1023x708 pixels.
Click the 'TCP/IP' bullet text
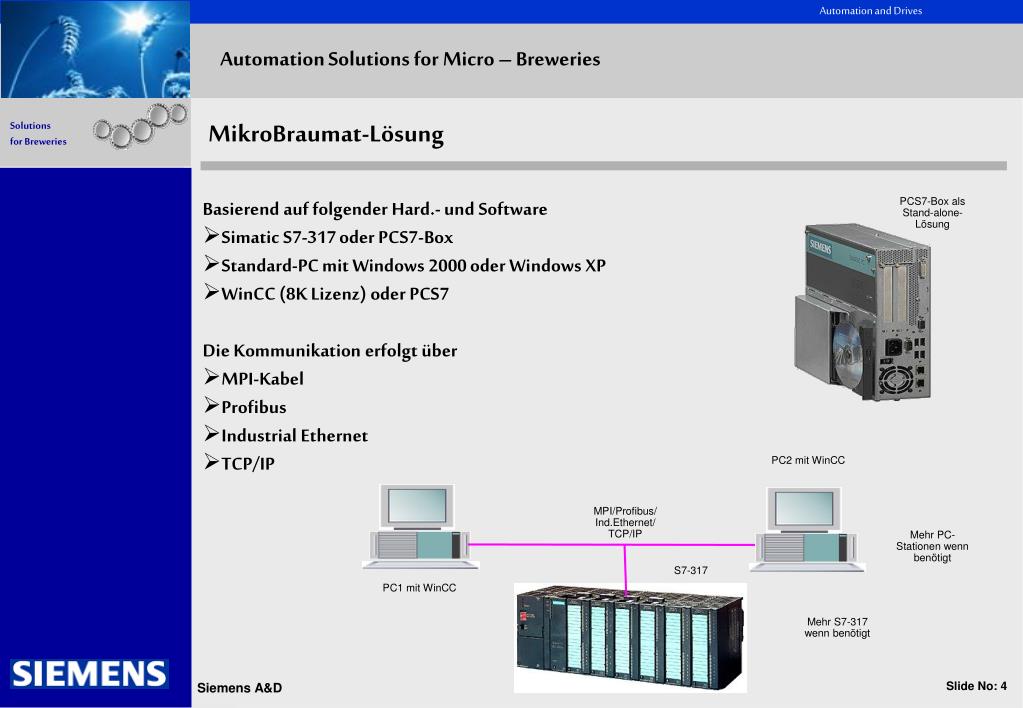coord(248,464)
